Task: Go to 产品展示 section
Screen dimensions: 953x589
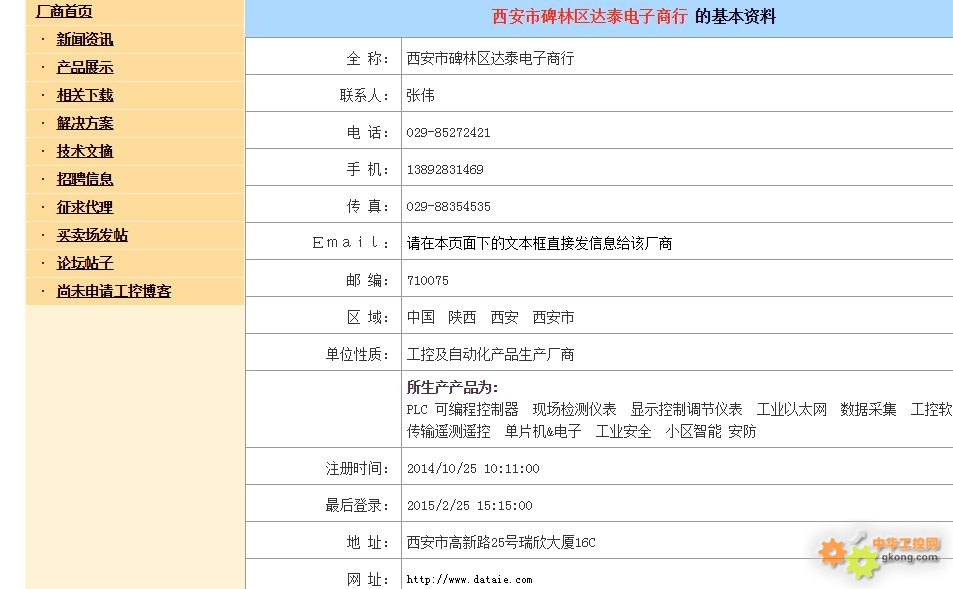Action: (85, 67)
